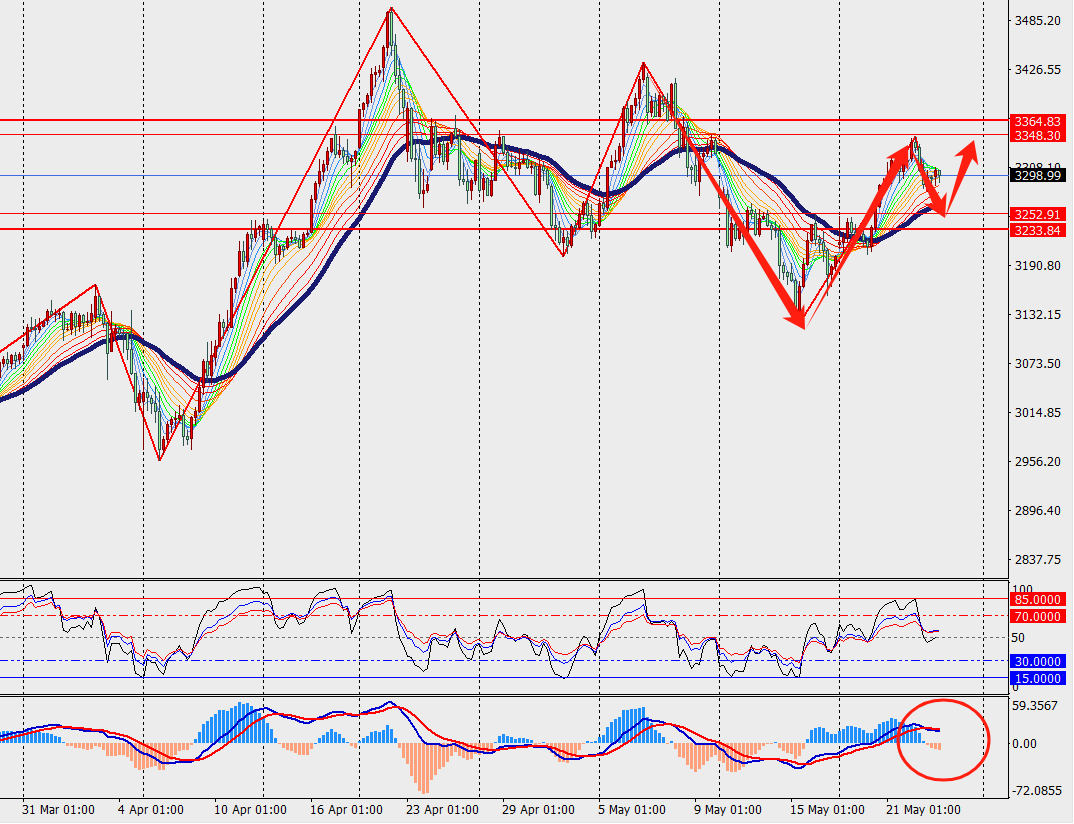Click the 3364.83 red price level label
Viewport: 1074px width, 824px height.
[x=1036, y=121]
